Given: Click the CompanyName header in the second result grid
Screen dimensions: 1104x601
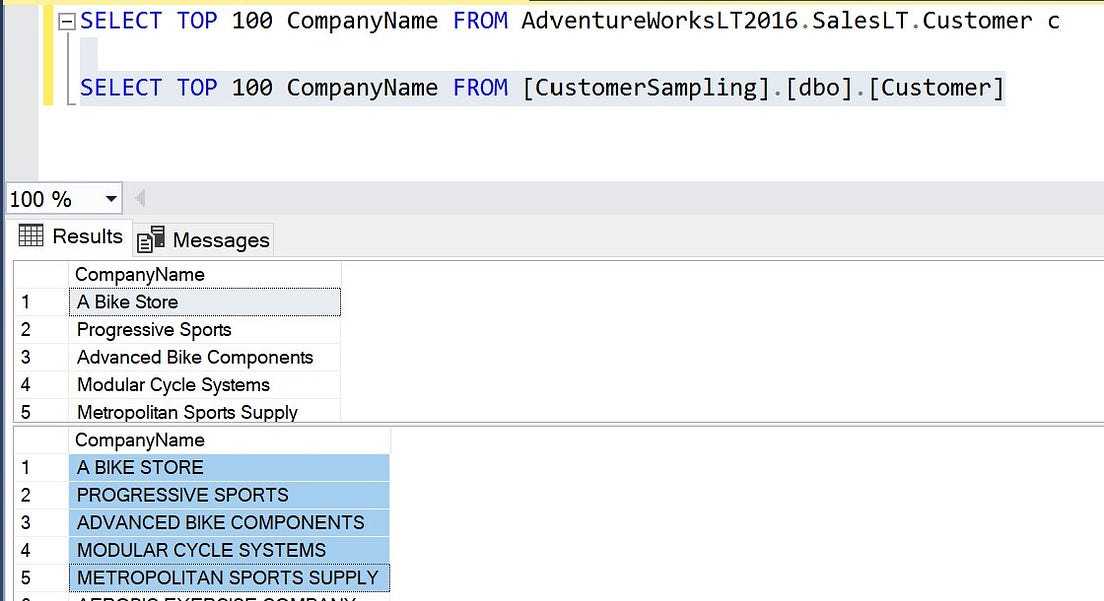Looking at the screenshot, I should point(140,440).
